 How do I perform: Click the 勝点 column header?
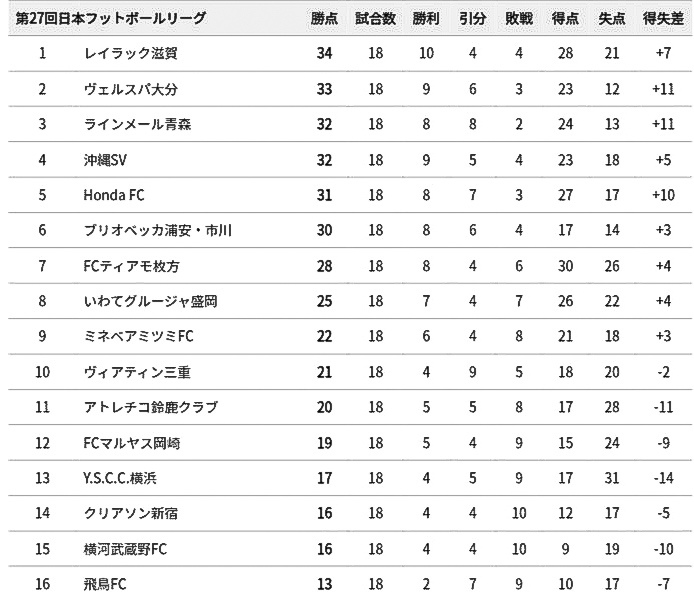(x=324, y=18)
